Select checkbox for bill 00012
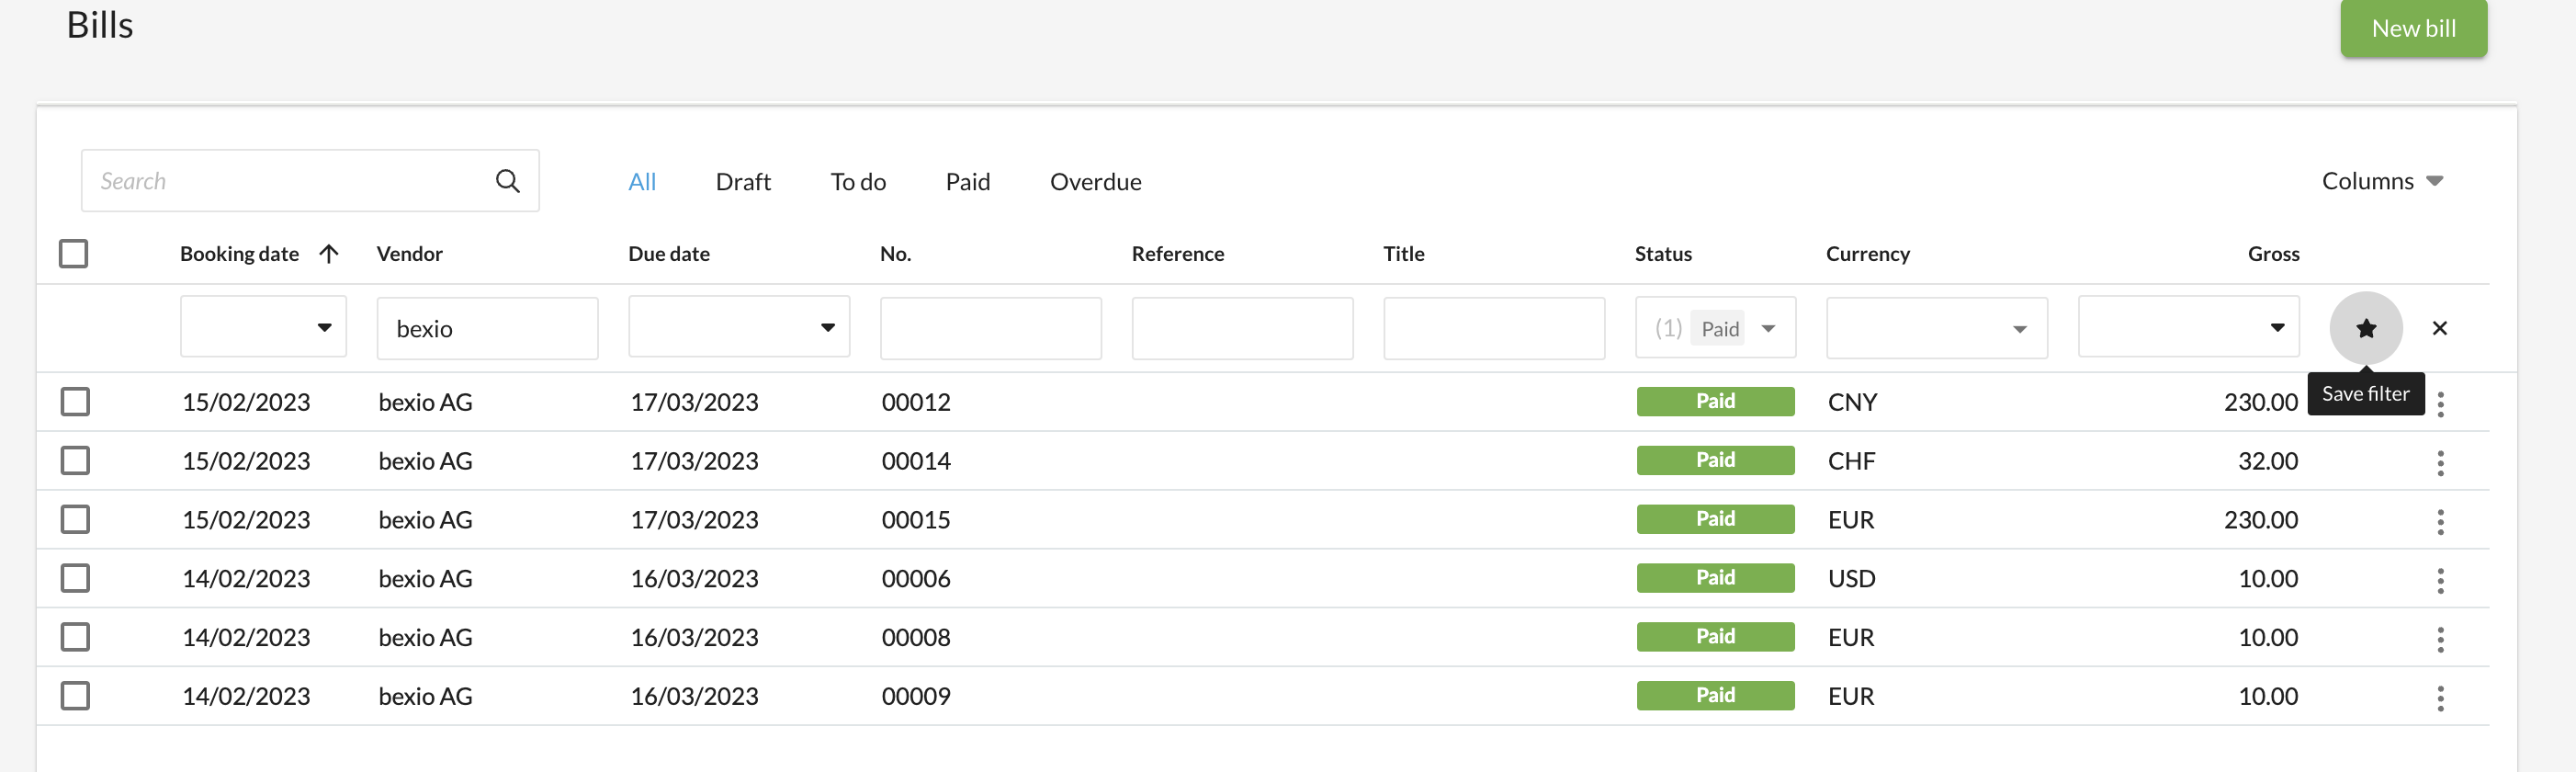The width and height of the screenshot is (2576, 772). [75, 402]
